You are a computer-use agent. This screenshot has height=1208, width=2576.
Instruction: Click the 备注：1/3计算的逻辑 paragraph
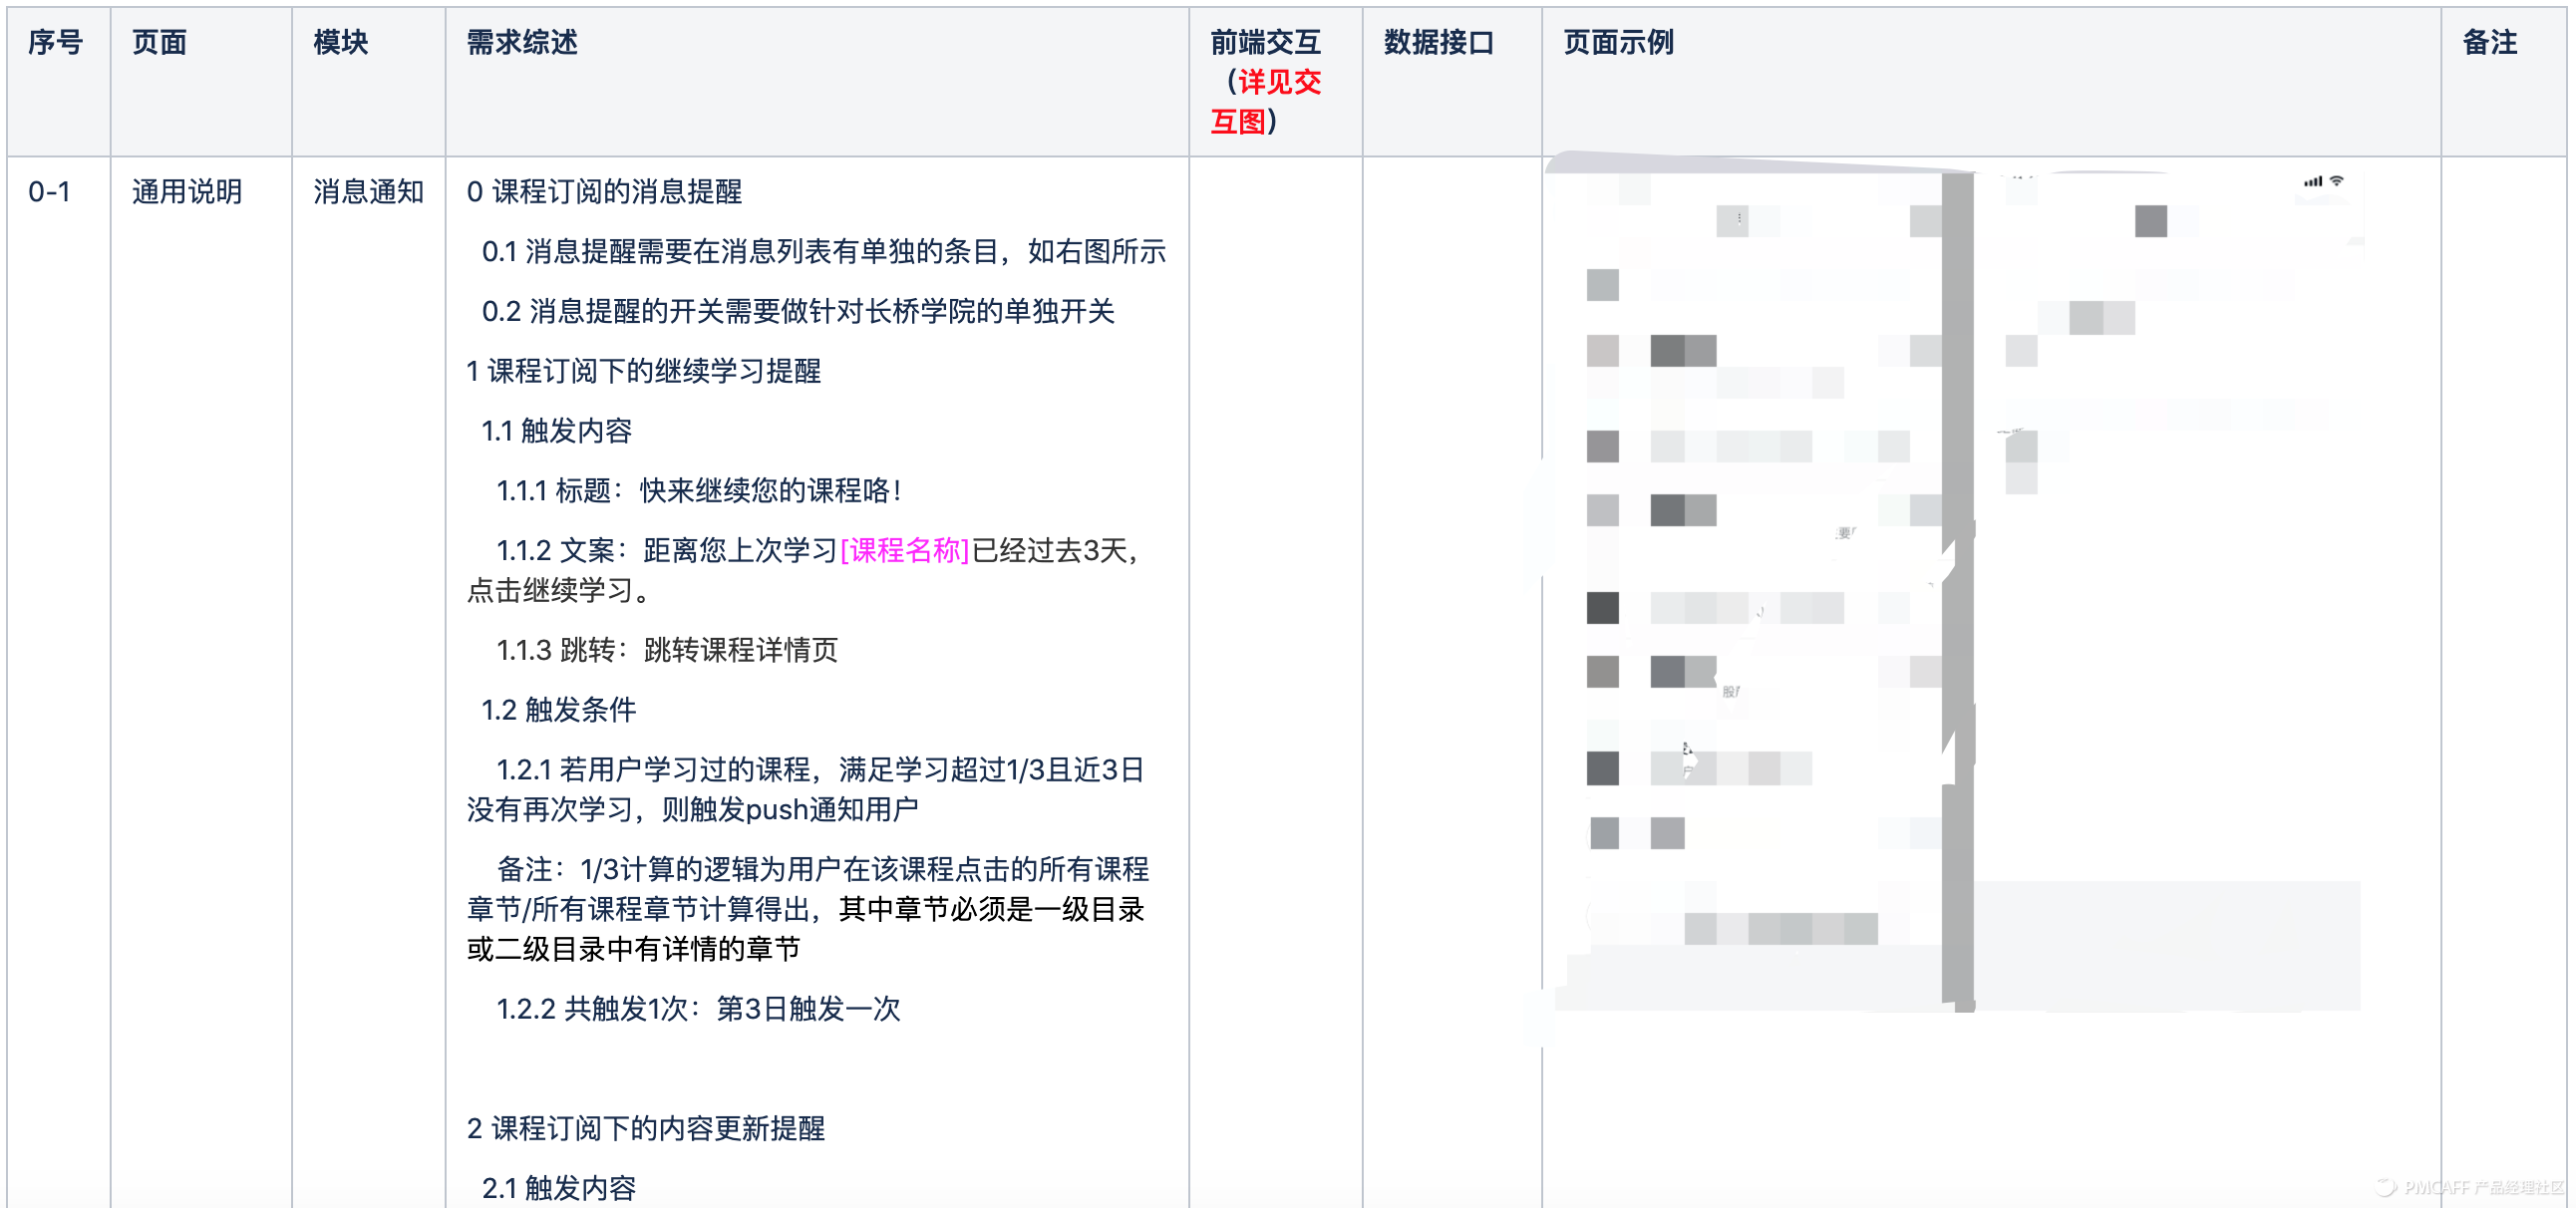coord(808,910)
